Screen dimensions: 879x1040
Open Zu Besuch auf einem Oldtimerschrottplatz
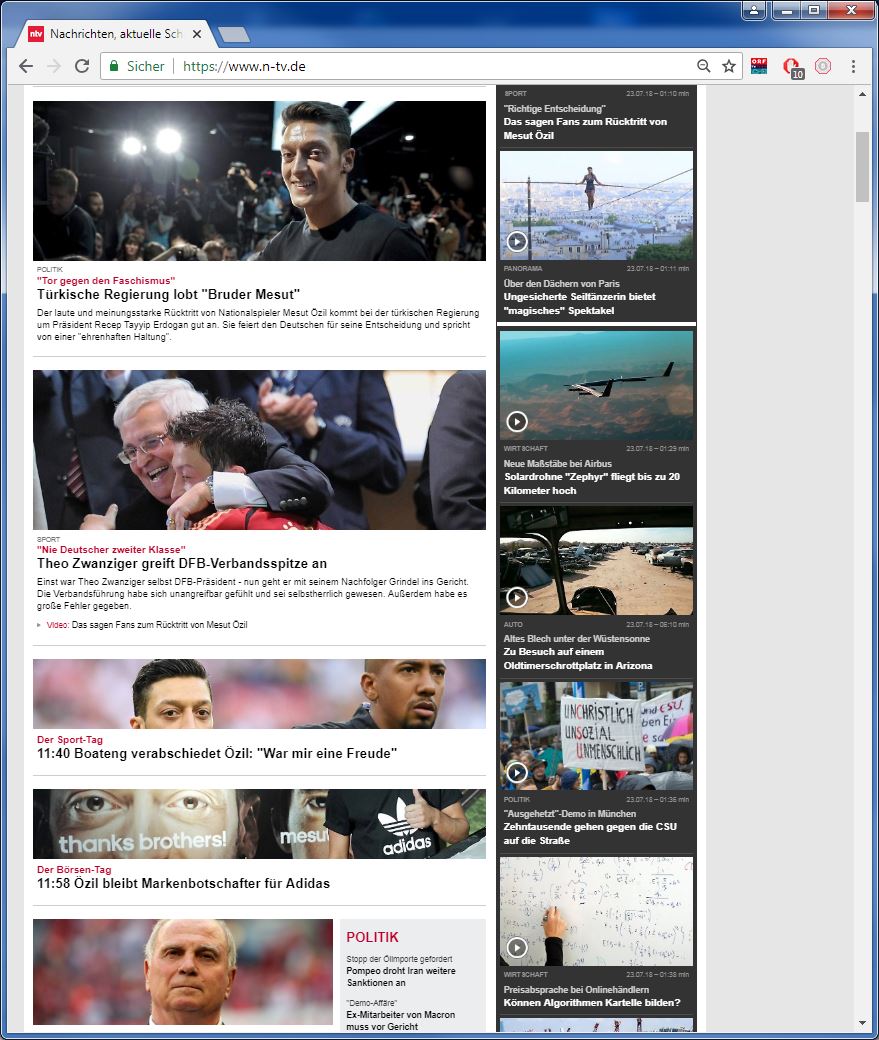click(x=578, y=659)
